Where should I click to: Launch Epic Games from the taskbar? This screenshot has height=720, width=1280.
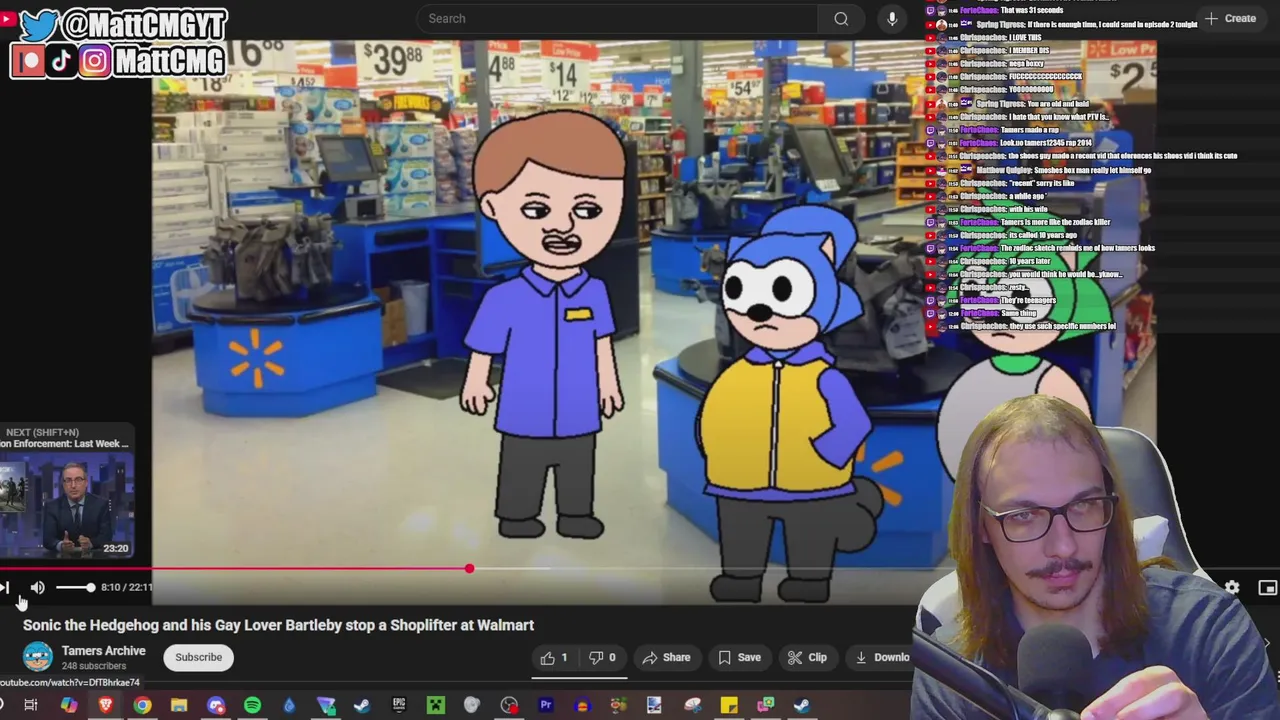click(399, 705)
